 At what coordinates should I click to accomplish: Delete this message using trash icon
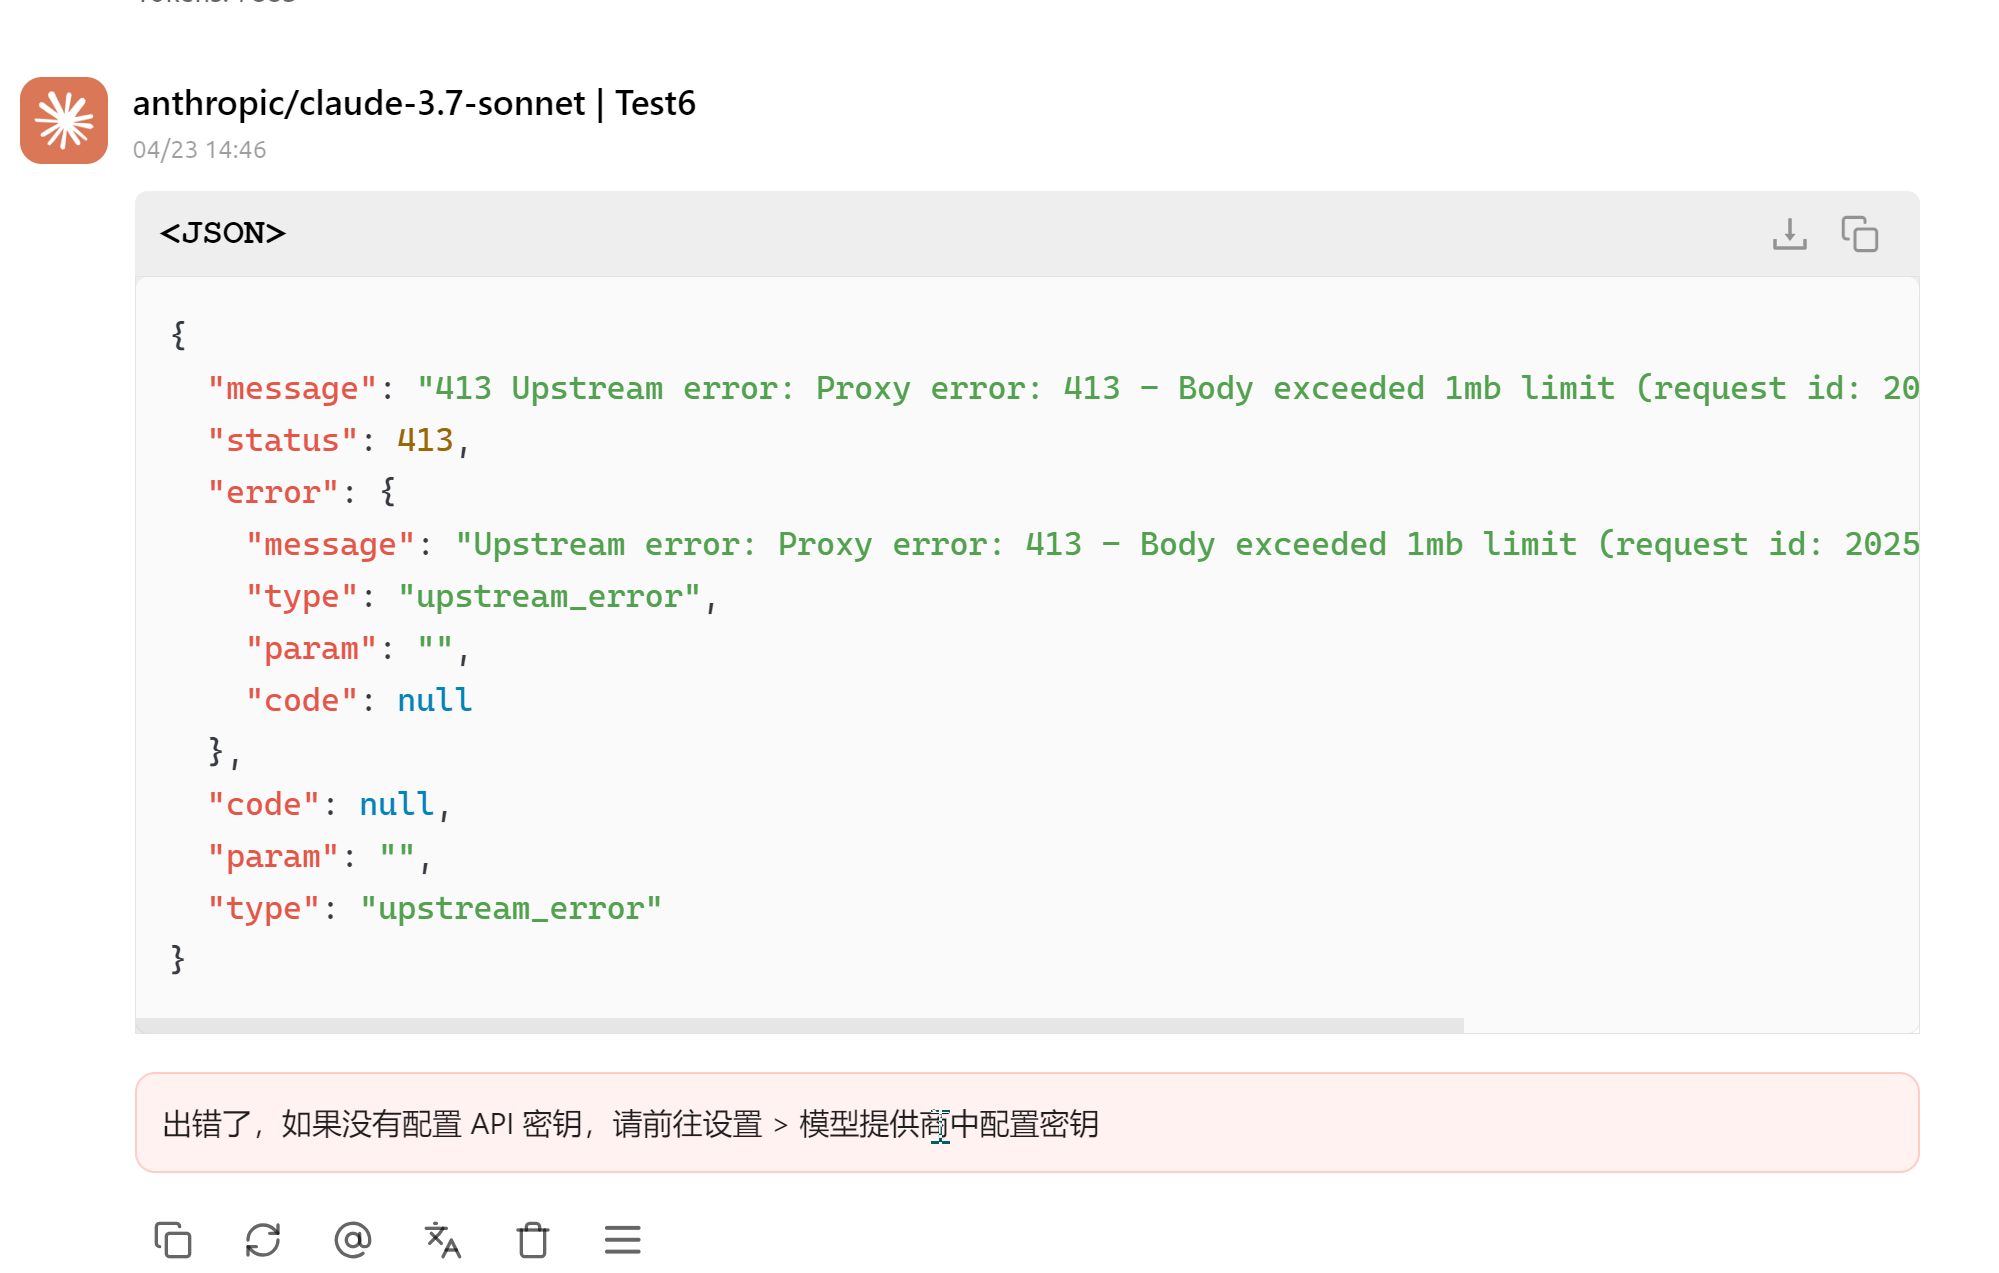click(533, 1240)
